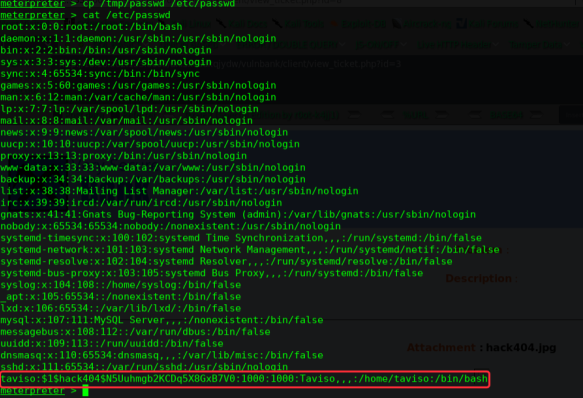Select the bin:x:2:2 passwd line
Viewport: 583px width, 398px height.
106,50
